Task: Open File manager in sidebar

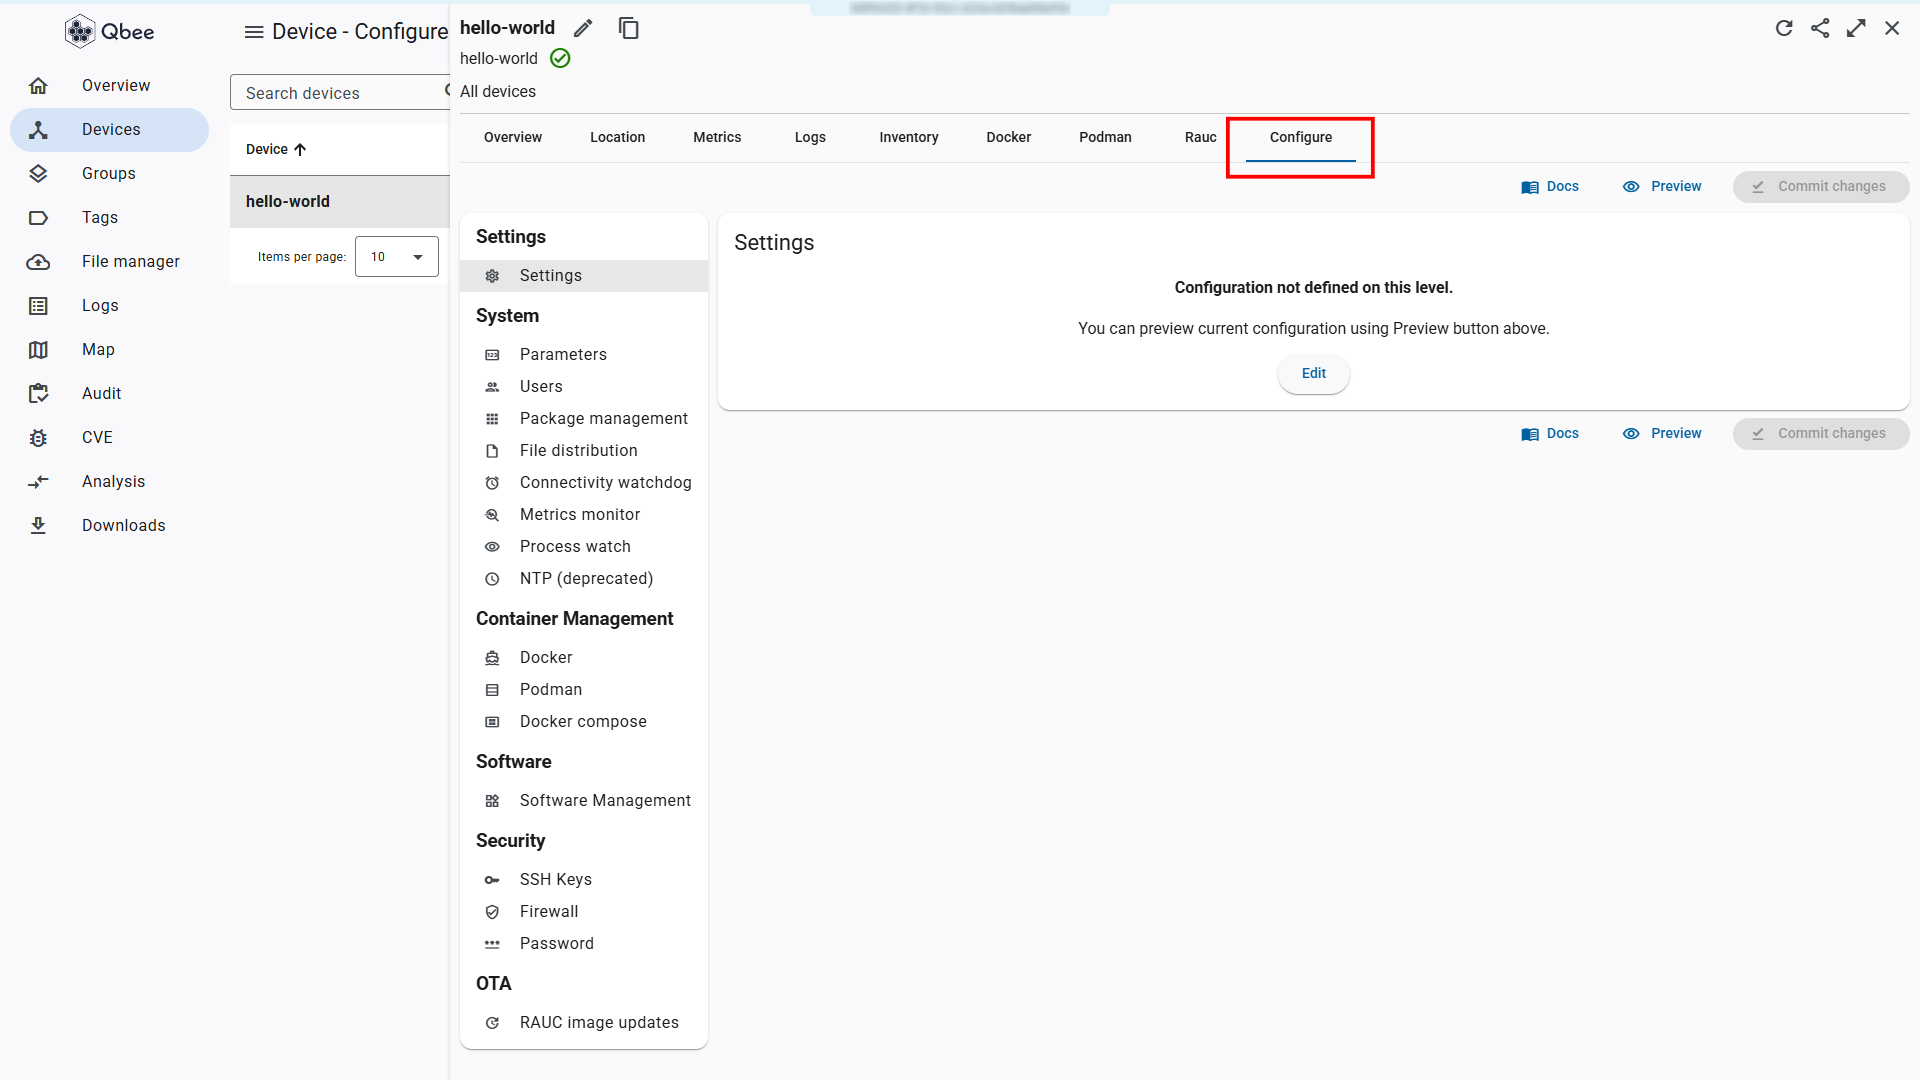Action: (109, 262)
